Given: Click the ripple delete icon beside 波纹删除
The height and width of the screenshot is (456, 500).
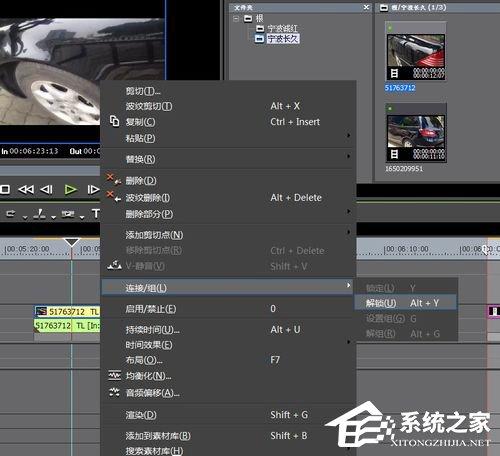Looking at the screenshot, I should 113,196.
